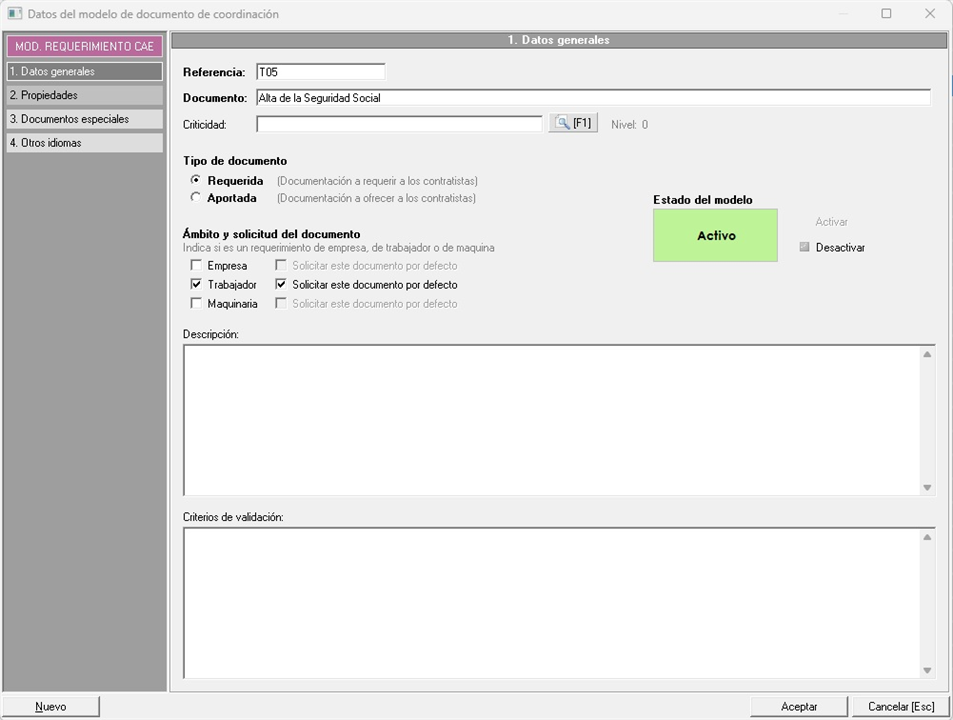The height and width of the screenshot is (720, 953).
Task: Open the Documentos especiales section
Action: coord(84,119)
